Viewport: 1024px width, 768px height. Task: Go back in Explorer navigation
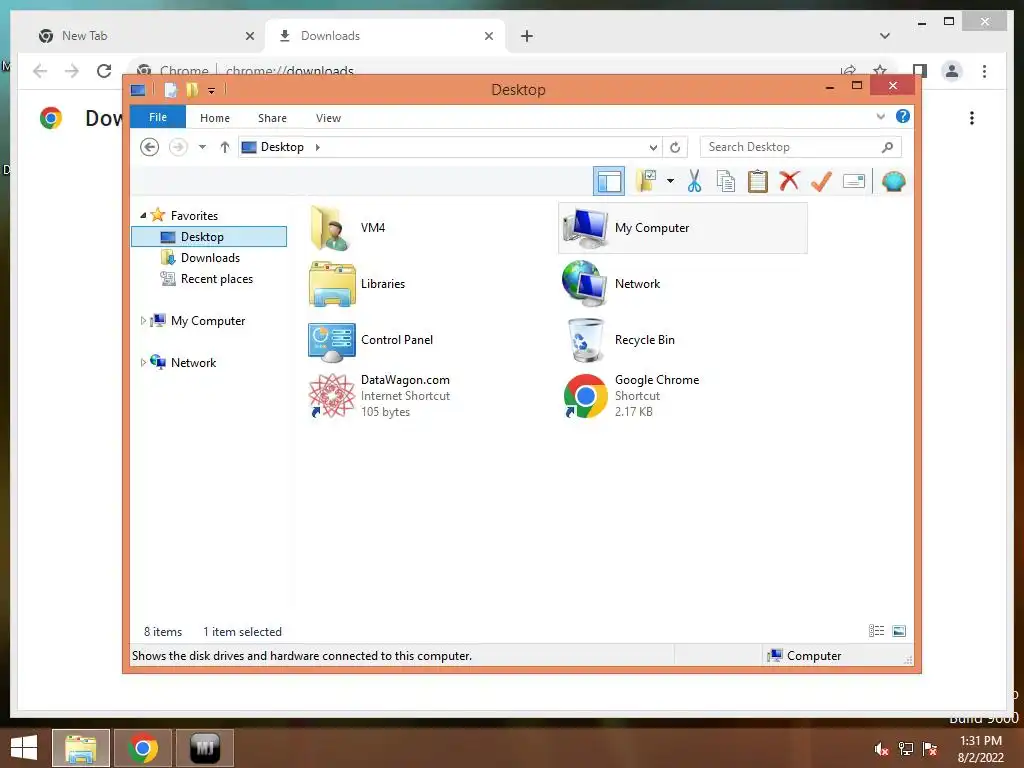(x=150, y=147)
